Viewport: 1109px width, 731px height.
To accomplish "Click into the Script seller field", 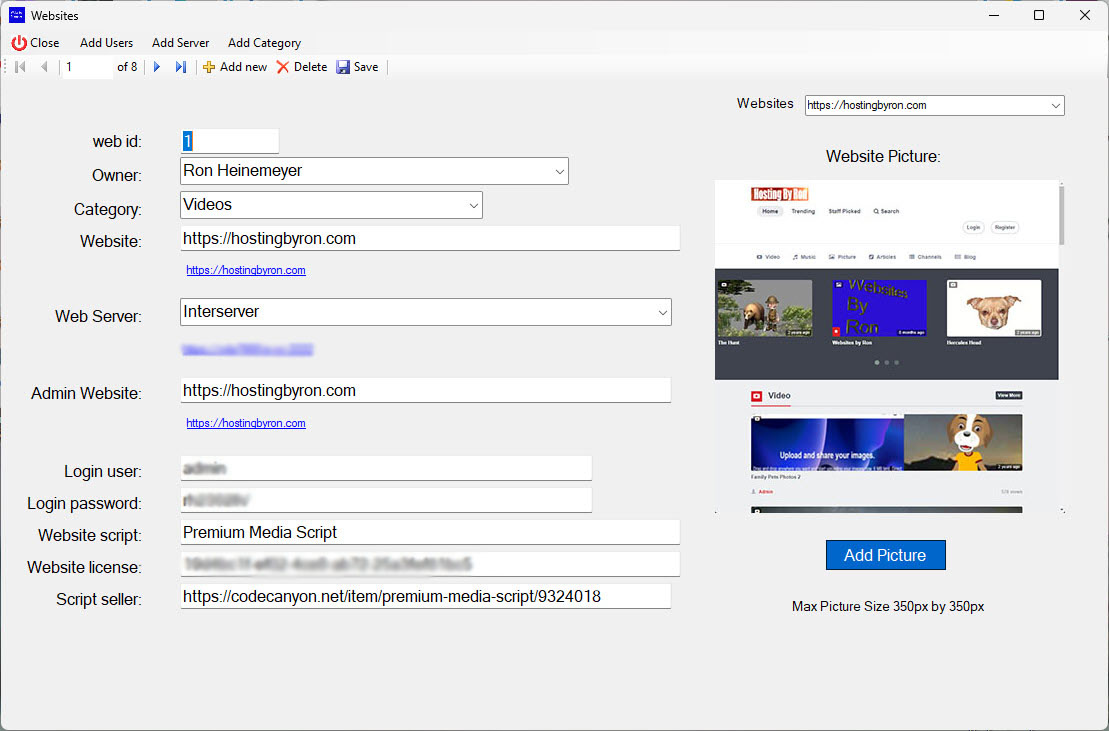I will 425,596.
